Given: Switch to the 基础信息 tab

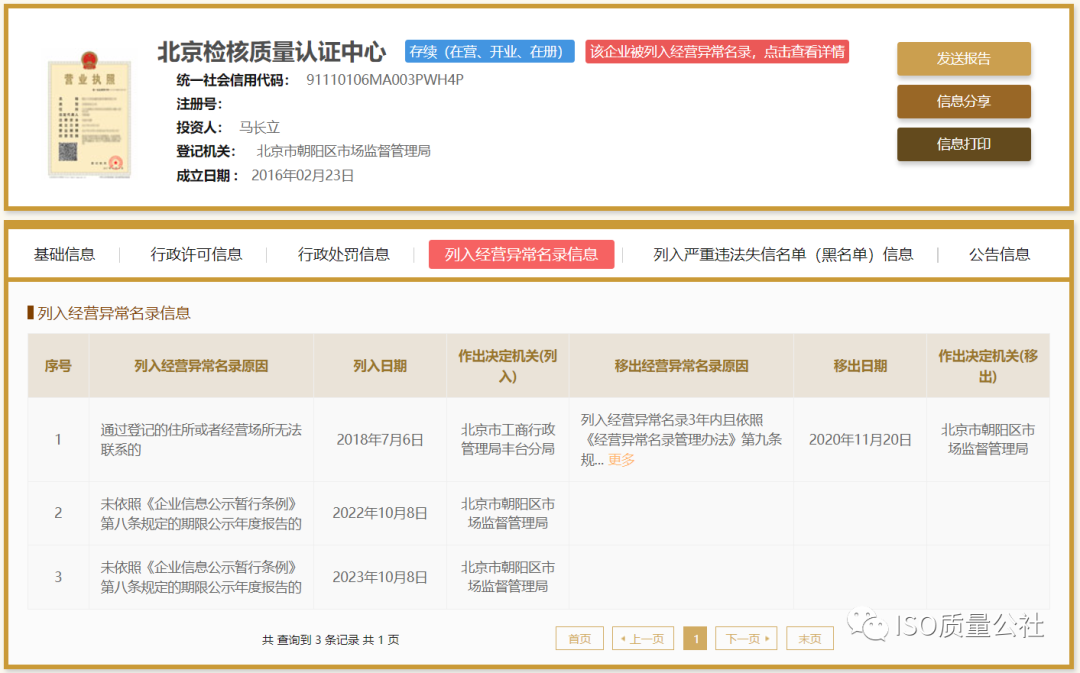Looking at the screenshot, I should pyautogui.click(x=64, y=254).
